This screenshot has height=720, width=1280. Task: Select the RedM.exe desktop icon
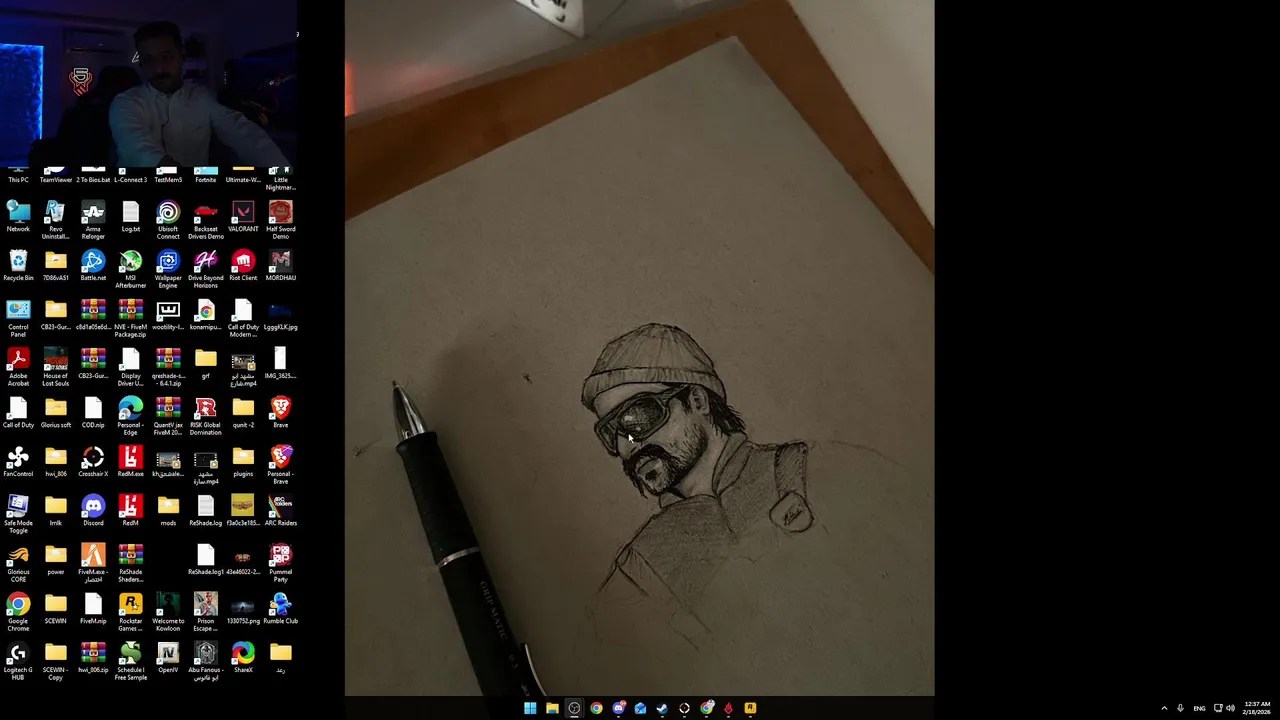tap(131, 462)
